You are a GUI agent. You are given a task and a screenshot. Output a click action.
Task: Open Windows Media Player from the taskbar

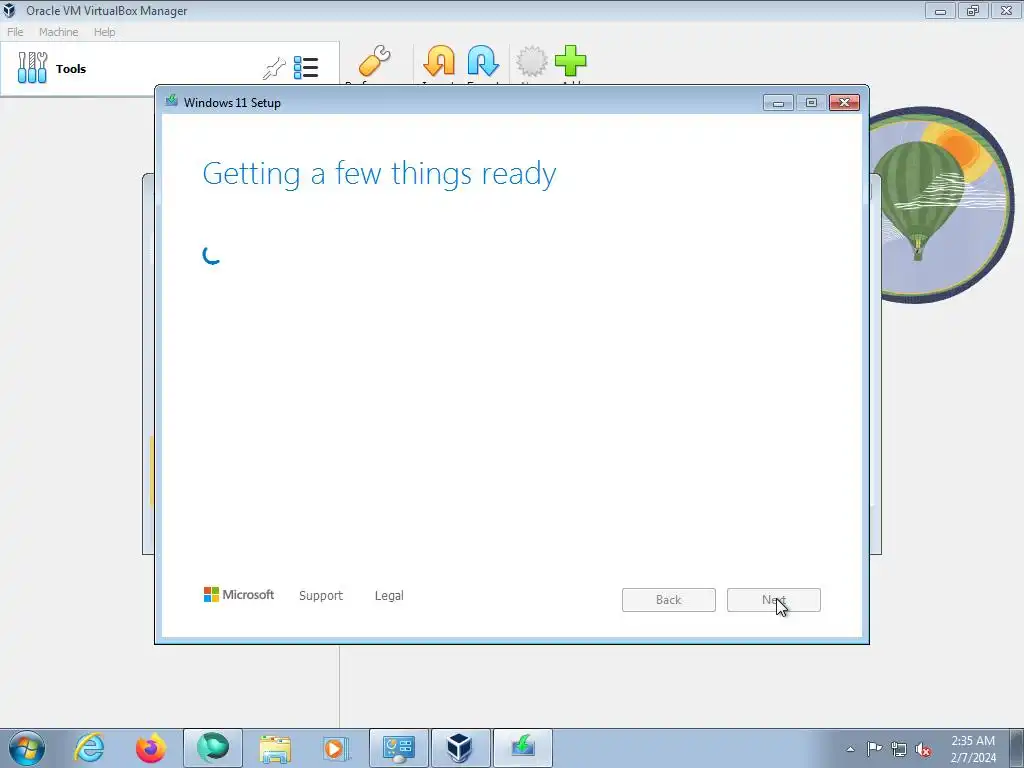pyautogui.click(x=337, y=748)
